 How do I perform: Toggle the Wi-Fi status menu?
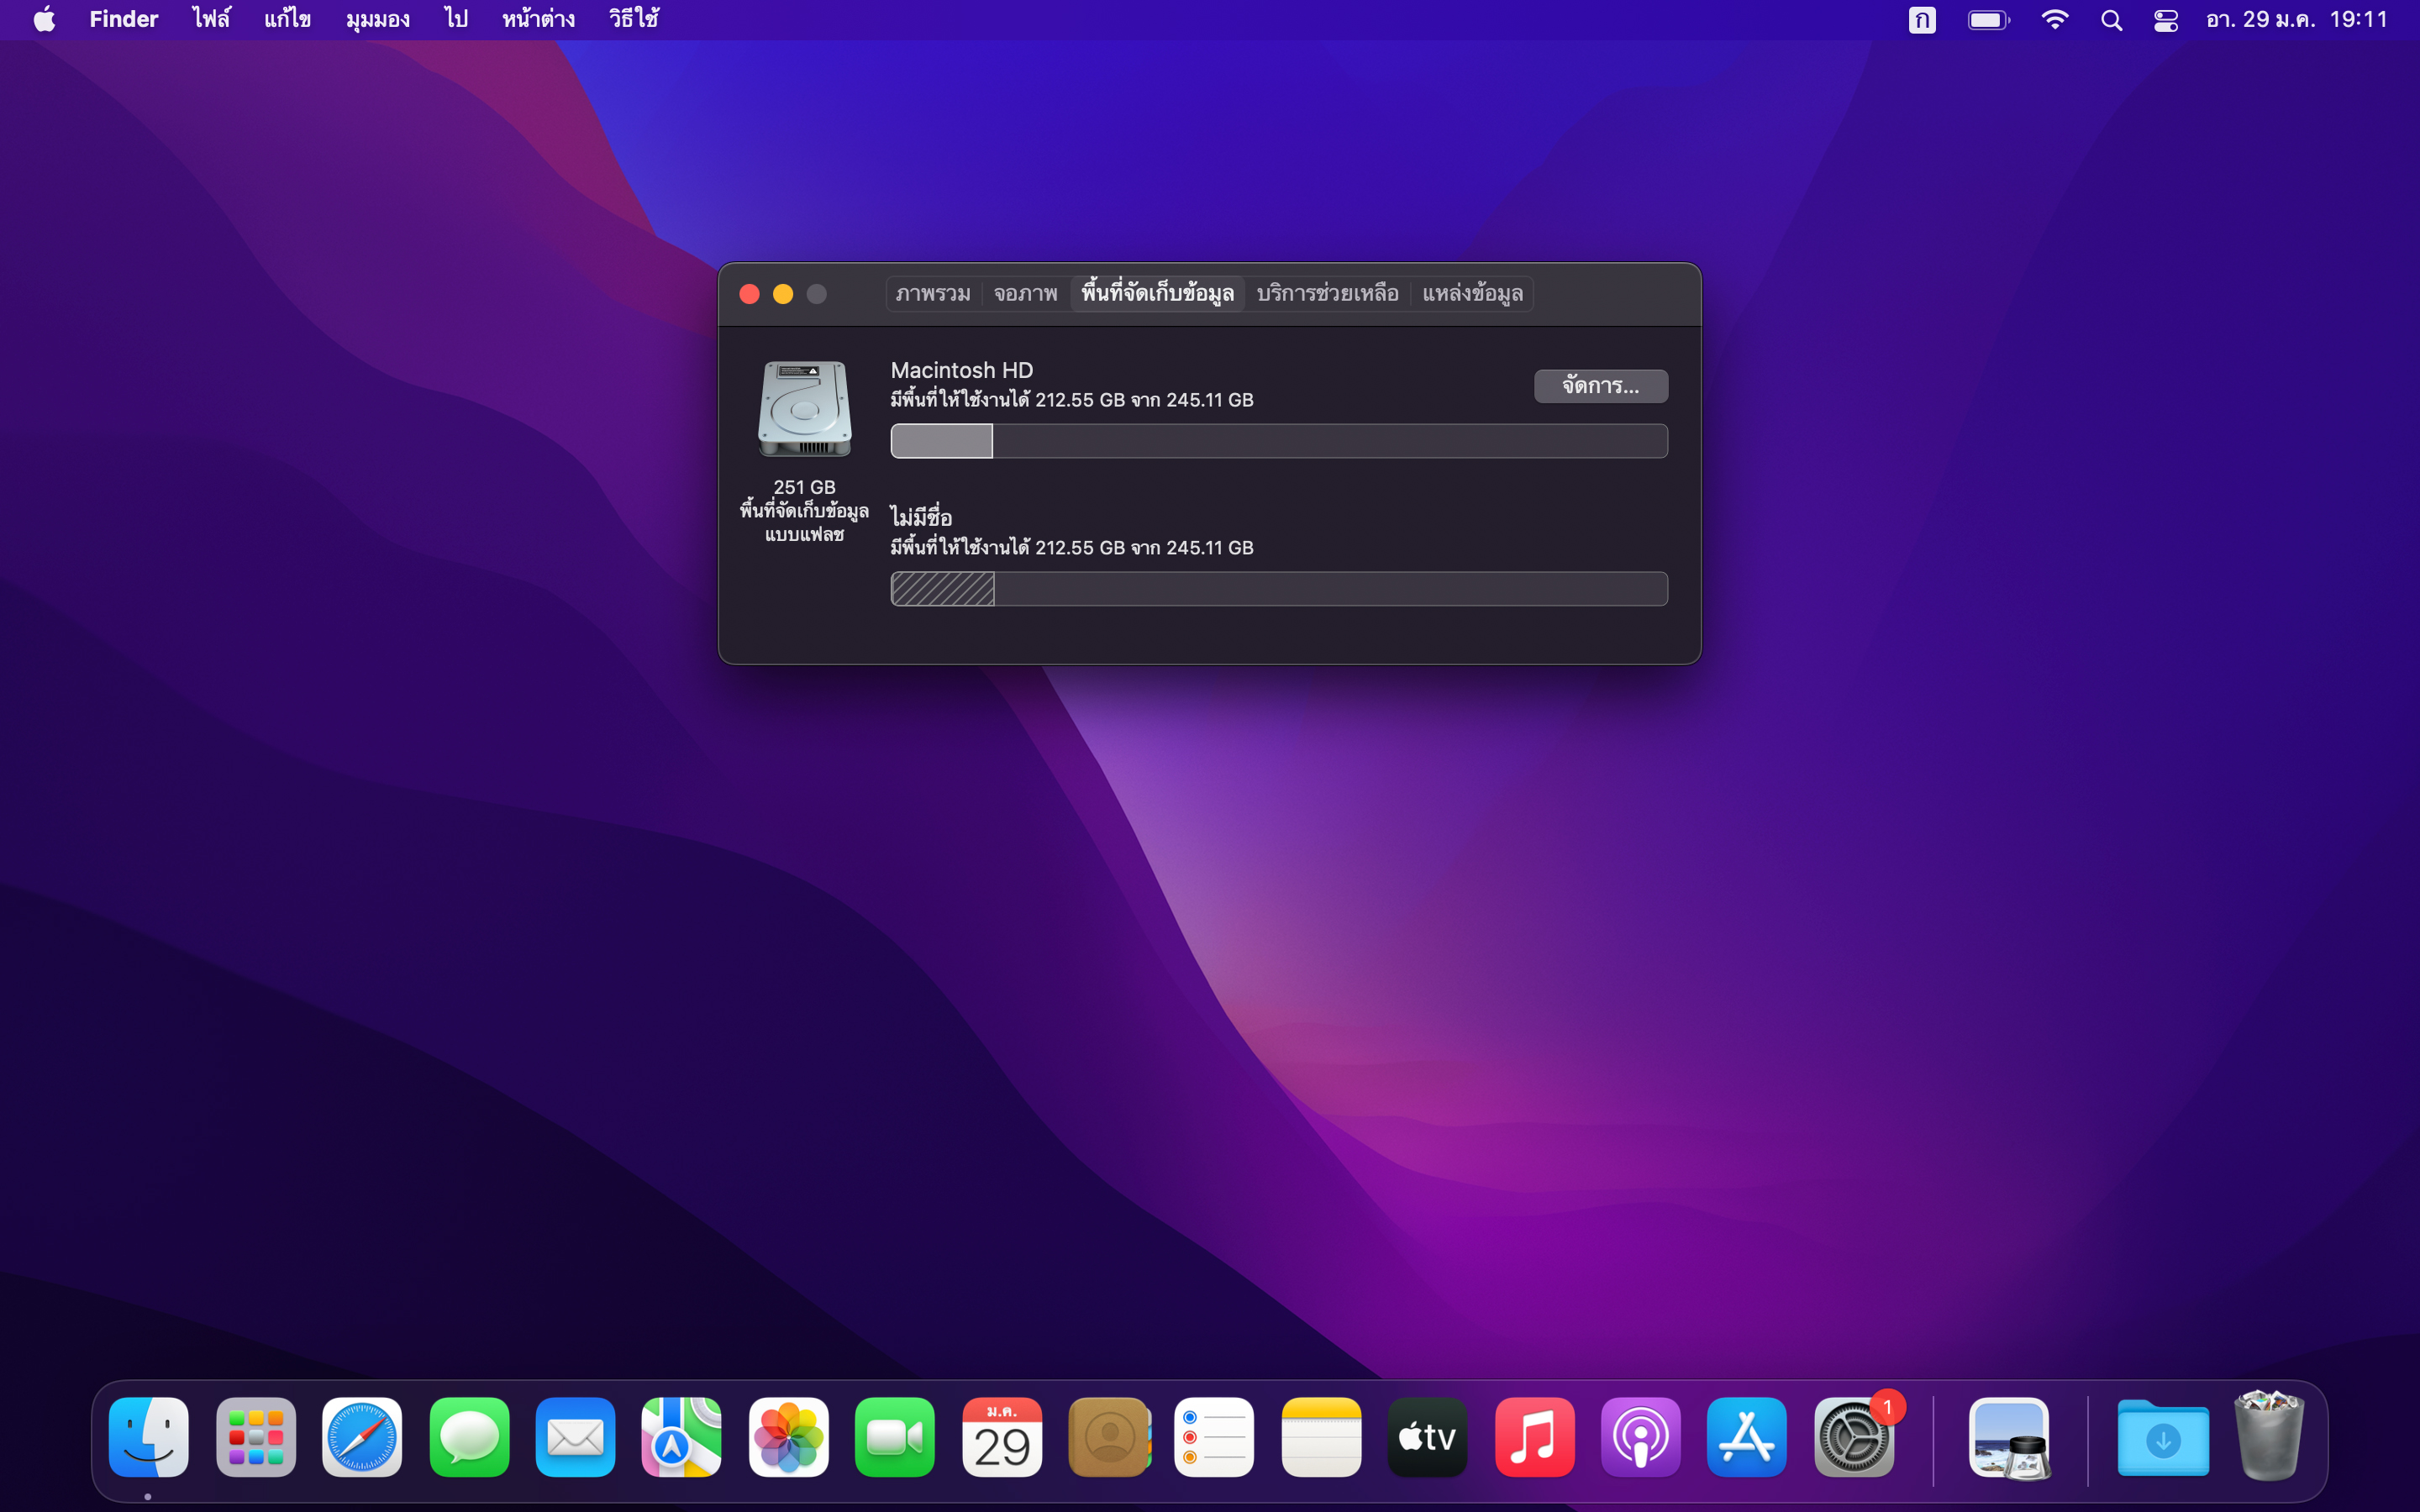2054,20
